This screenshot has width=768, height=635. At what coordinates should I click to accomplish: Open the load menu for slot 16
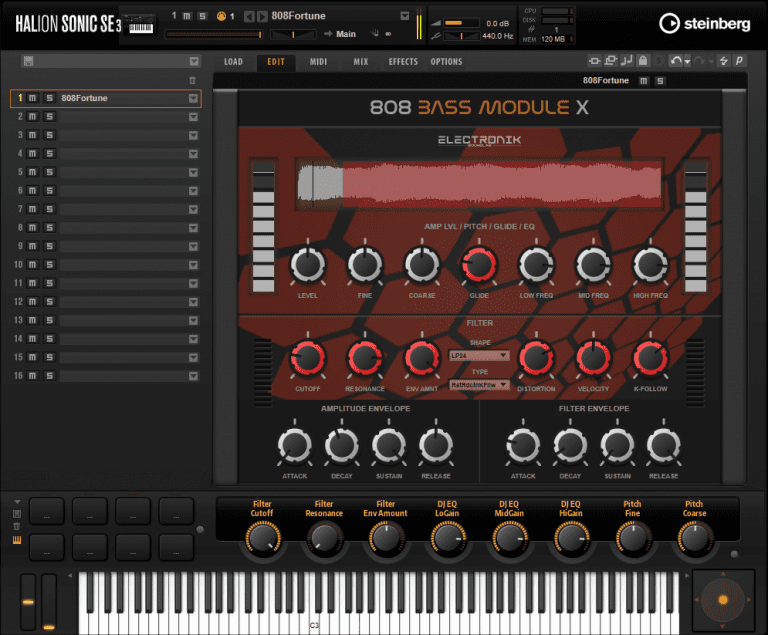(x=193, y=376)
